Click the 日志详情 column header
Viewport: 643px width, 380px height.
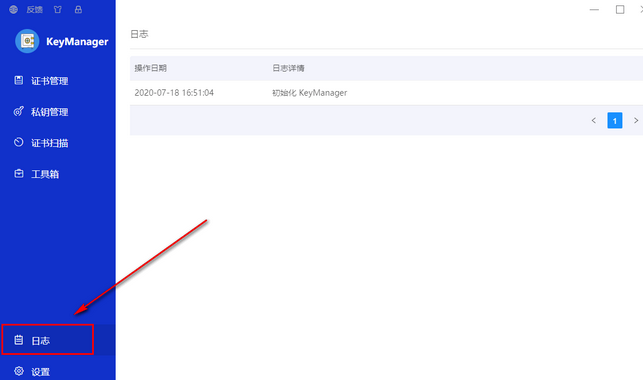288,68
